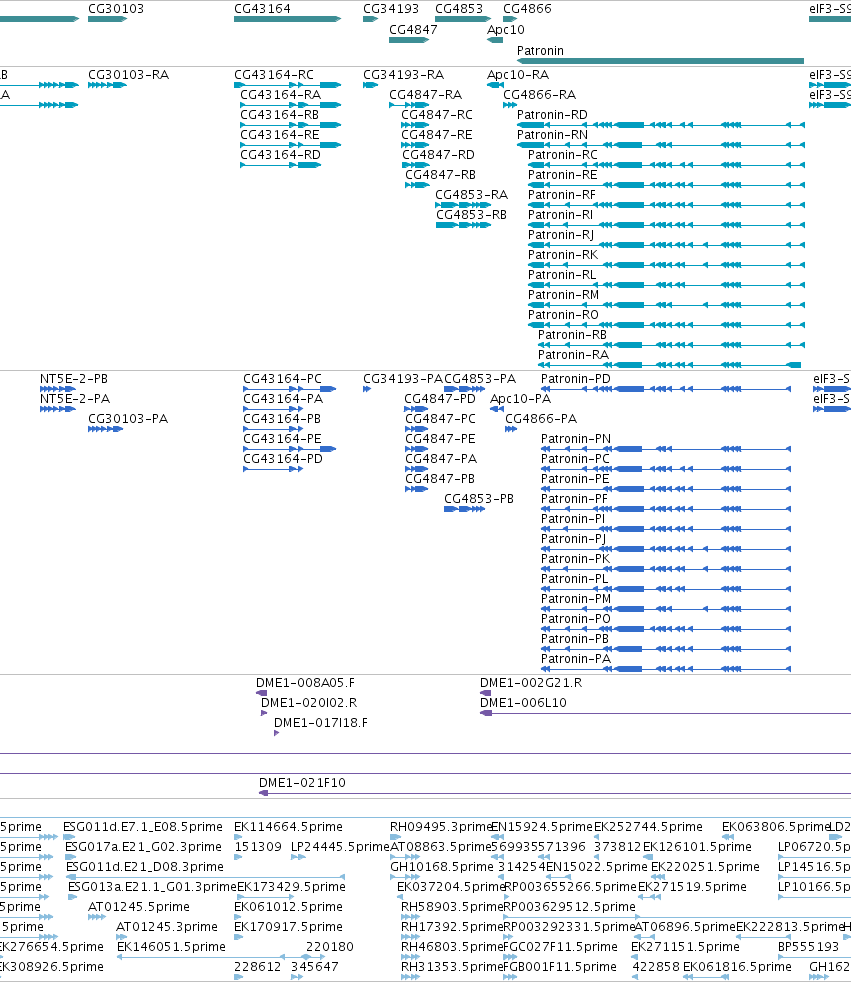Click the CG30103 gene label
Viewport: 851px width, 982px height.
(116, 9)
